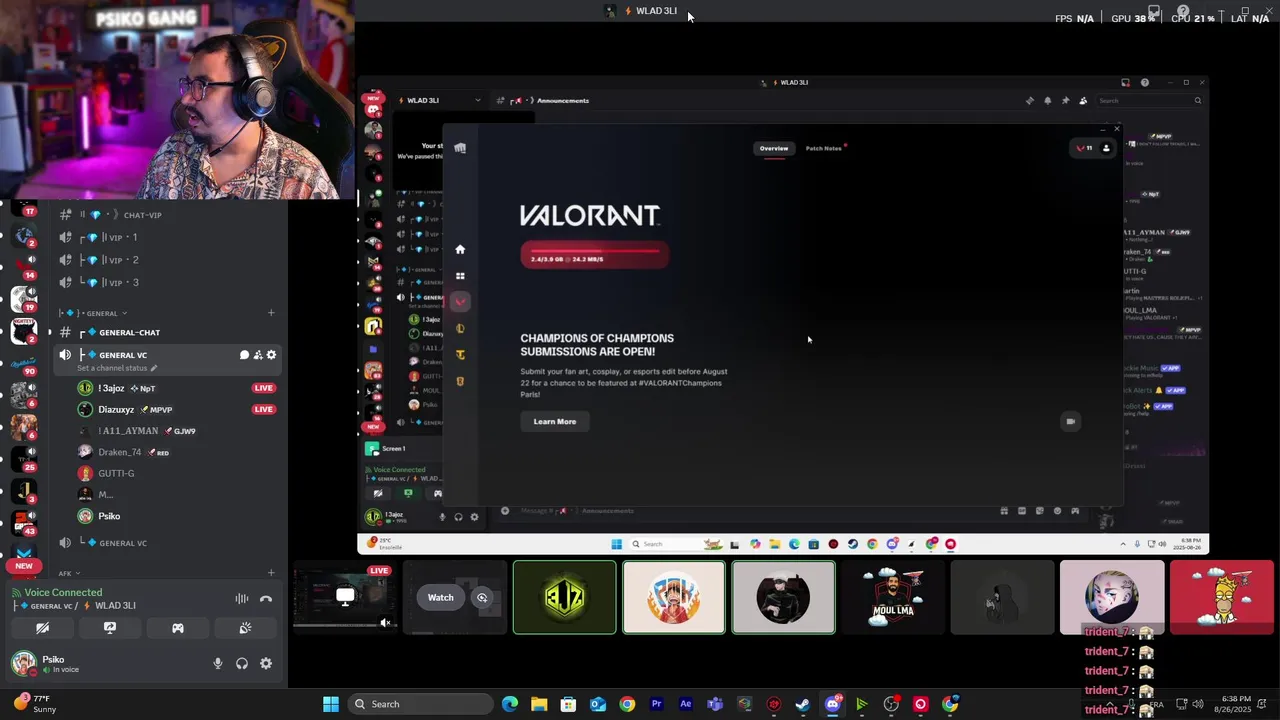Image resolution: width=1280 pixels, height=720 pixels.
Task: Open Microsoft Edge from the taskbar
Action: point(510,704)
